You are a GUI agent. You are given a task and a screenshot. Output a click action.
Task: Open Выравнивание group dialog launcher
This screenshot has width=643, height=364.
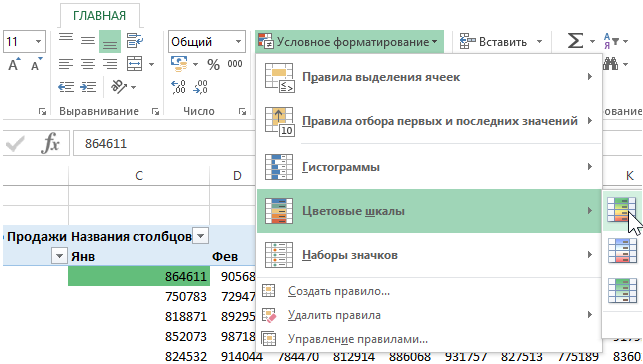[x=155, y=111]
